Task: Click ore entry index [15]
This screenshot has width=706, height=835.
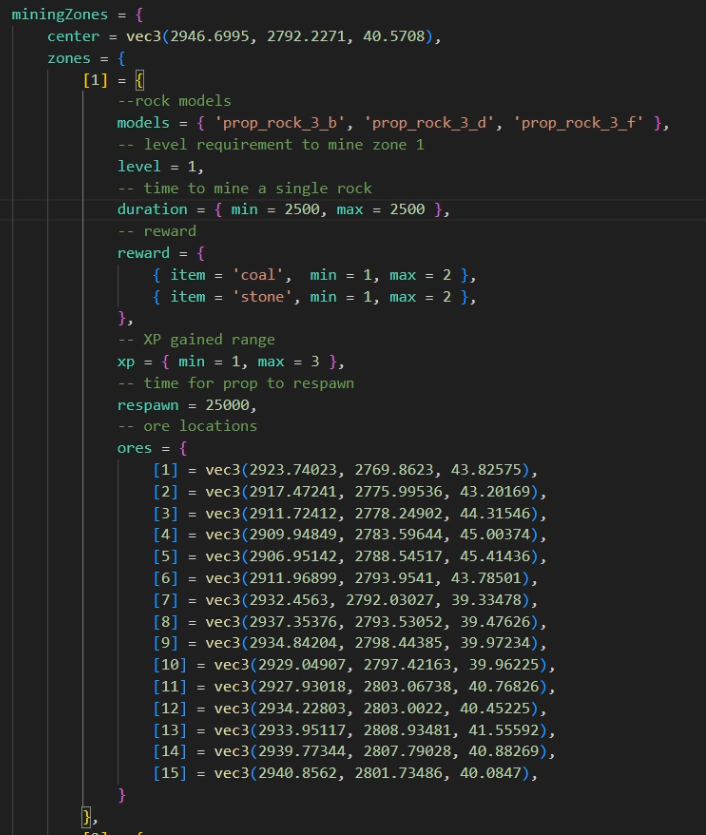Action: (x=170, y=772)
